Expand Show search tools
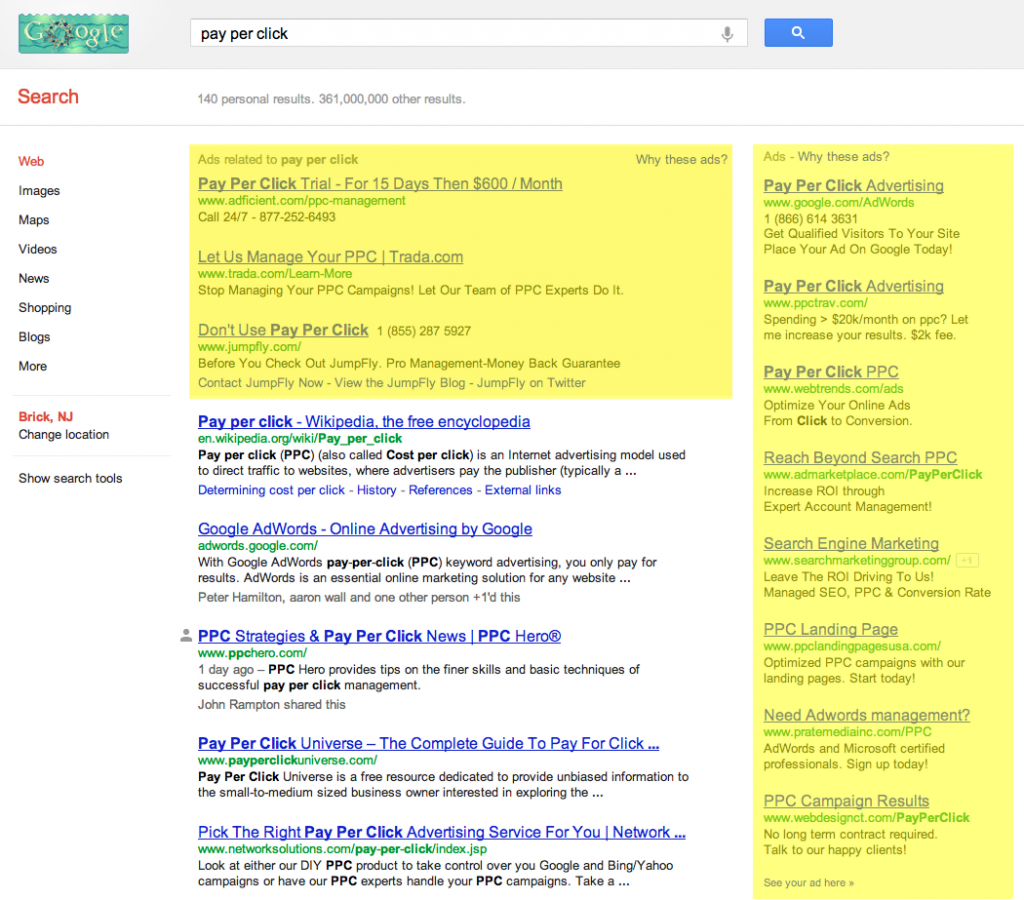Image resolution: width=1024 pixels, height=900 pixels. coord(71,478)
